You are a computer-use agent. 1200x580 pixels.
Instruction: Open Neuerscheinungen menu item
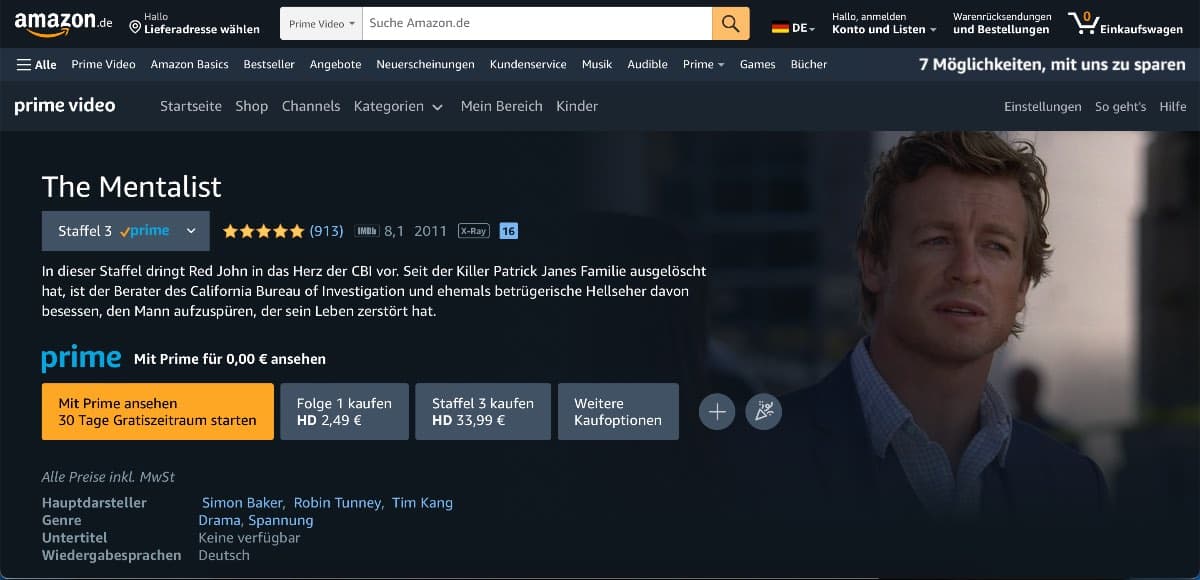(425, 64)
